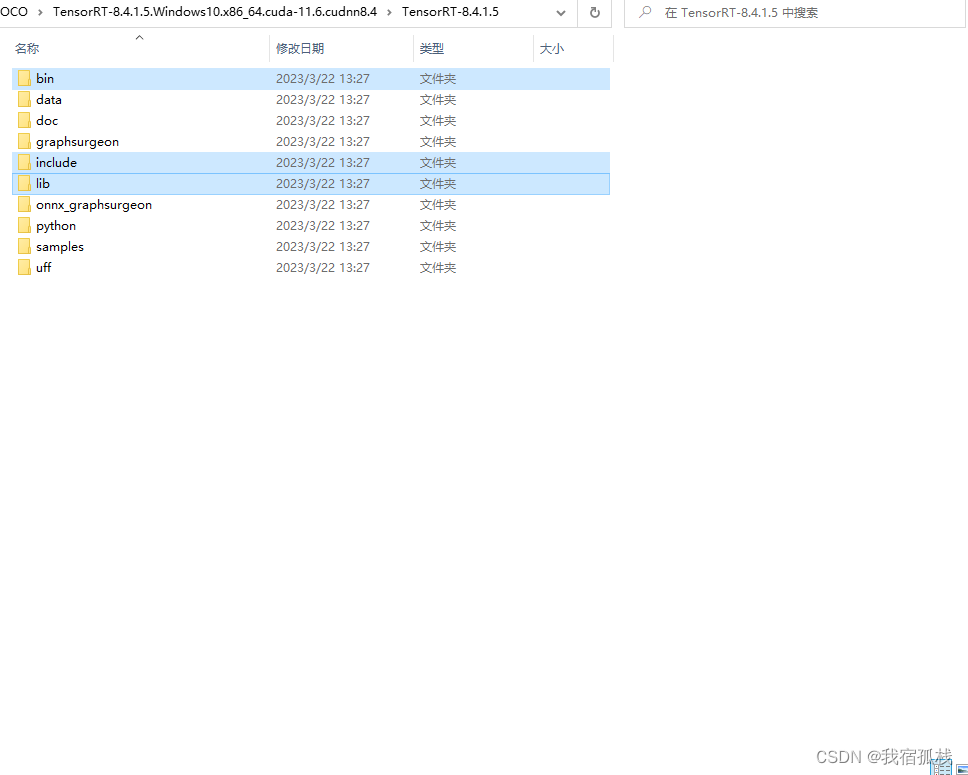Refresh the current folder view
Image resolution: width=968 pixels, height=775 pixels.
pyautogui.click(x=595, y=12)
